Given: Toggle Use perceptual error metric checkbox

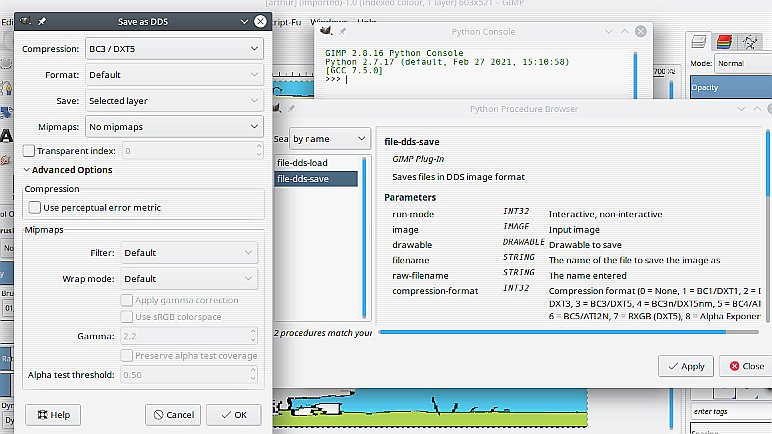Looking at the screenshot, I should pyautogui.click(x=36, y=207).
